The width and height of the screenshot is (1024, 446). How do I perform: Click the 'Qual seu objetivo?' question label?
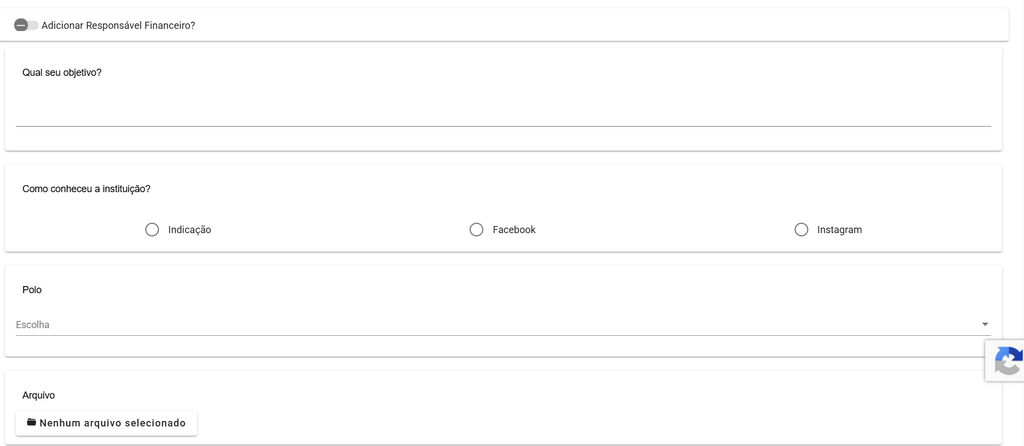tap(62, 72)
